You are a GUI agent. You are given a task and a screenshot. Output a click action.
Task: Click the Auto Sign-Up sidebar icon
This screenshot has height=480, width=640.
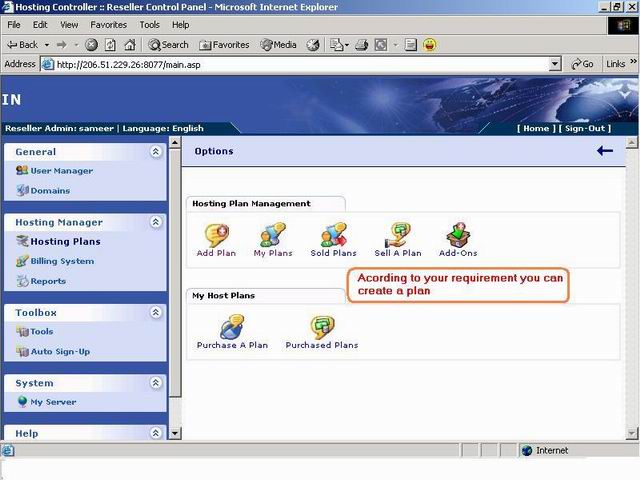(22, 351)
